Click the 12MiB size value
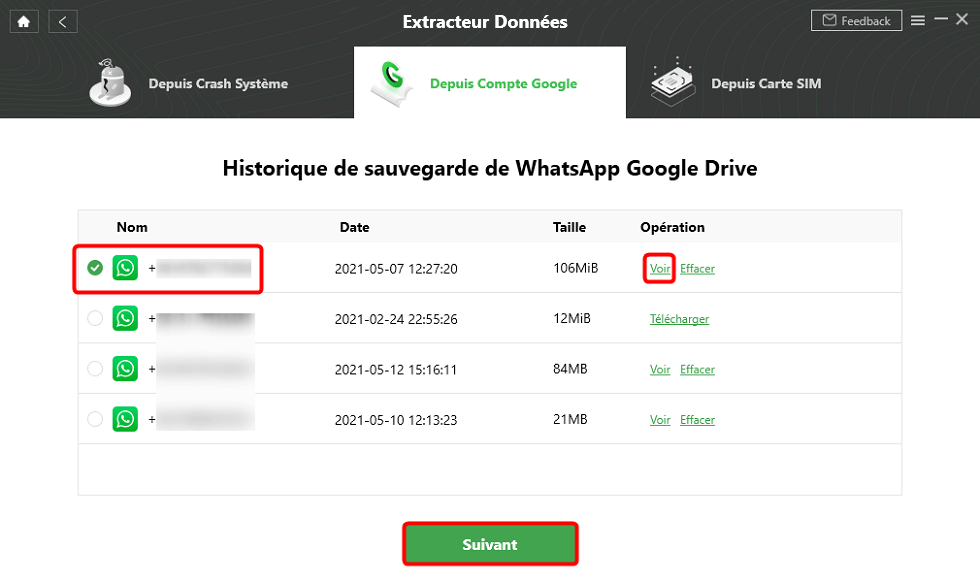This screenshot has width=980, height=582. pos(572,318)
